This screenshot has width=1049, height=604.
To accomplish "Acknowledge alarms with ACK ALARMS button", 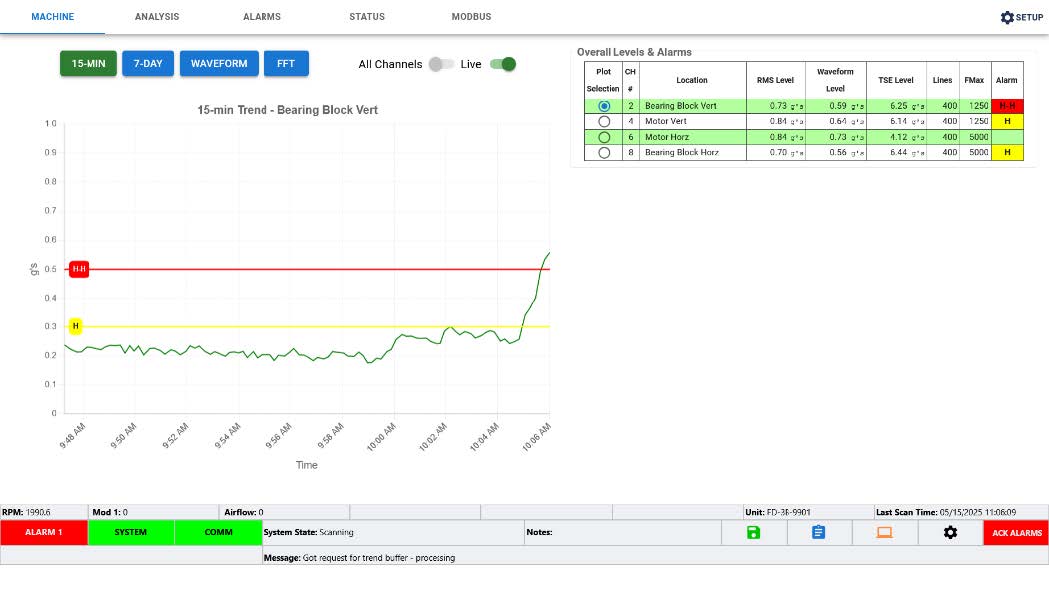I will tap(1016, 532).
